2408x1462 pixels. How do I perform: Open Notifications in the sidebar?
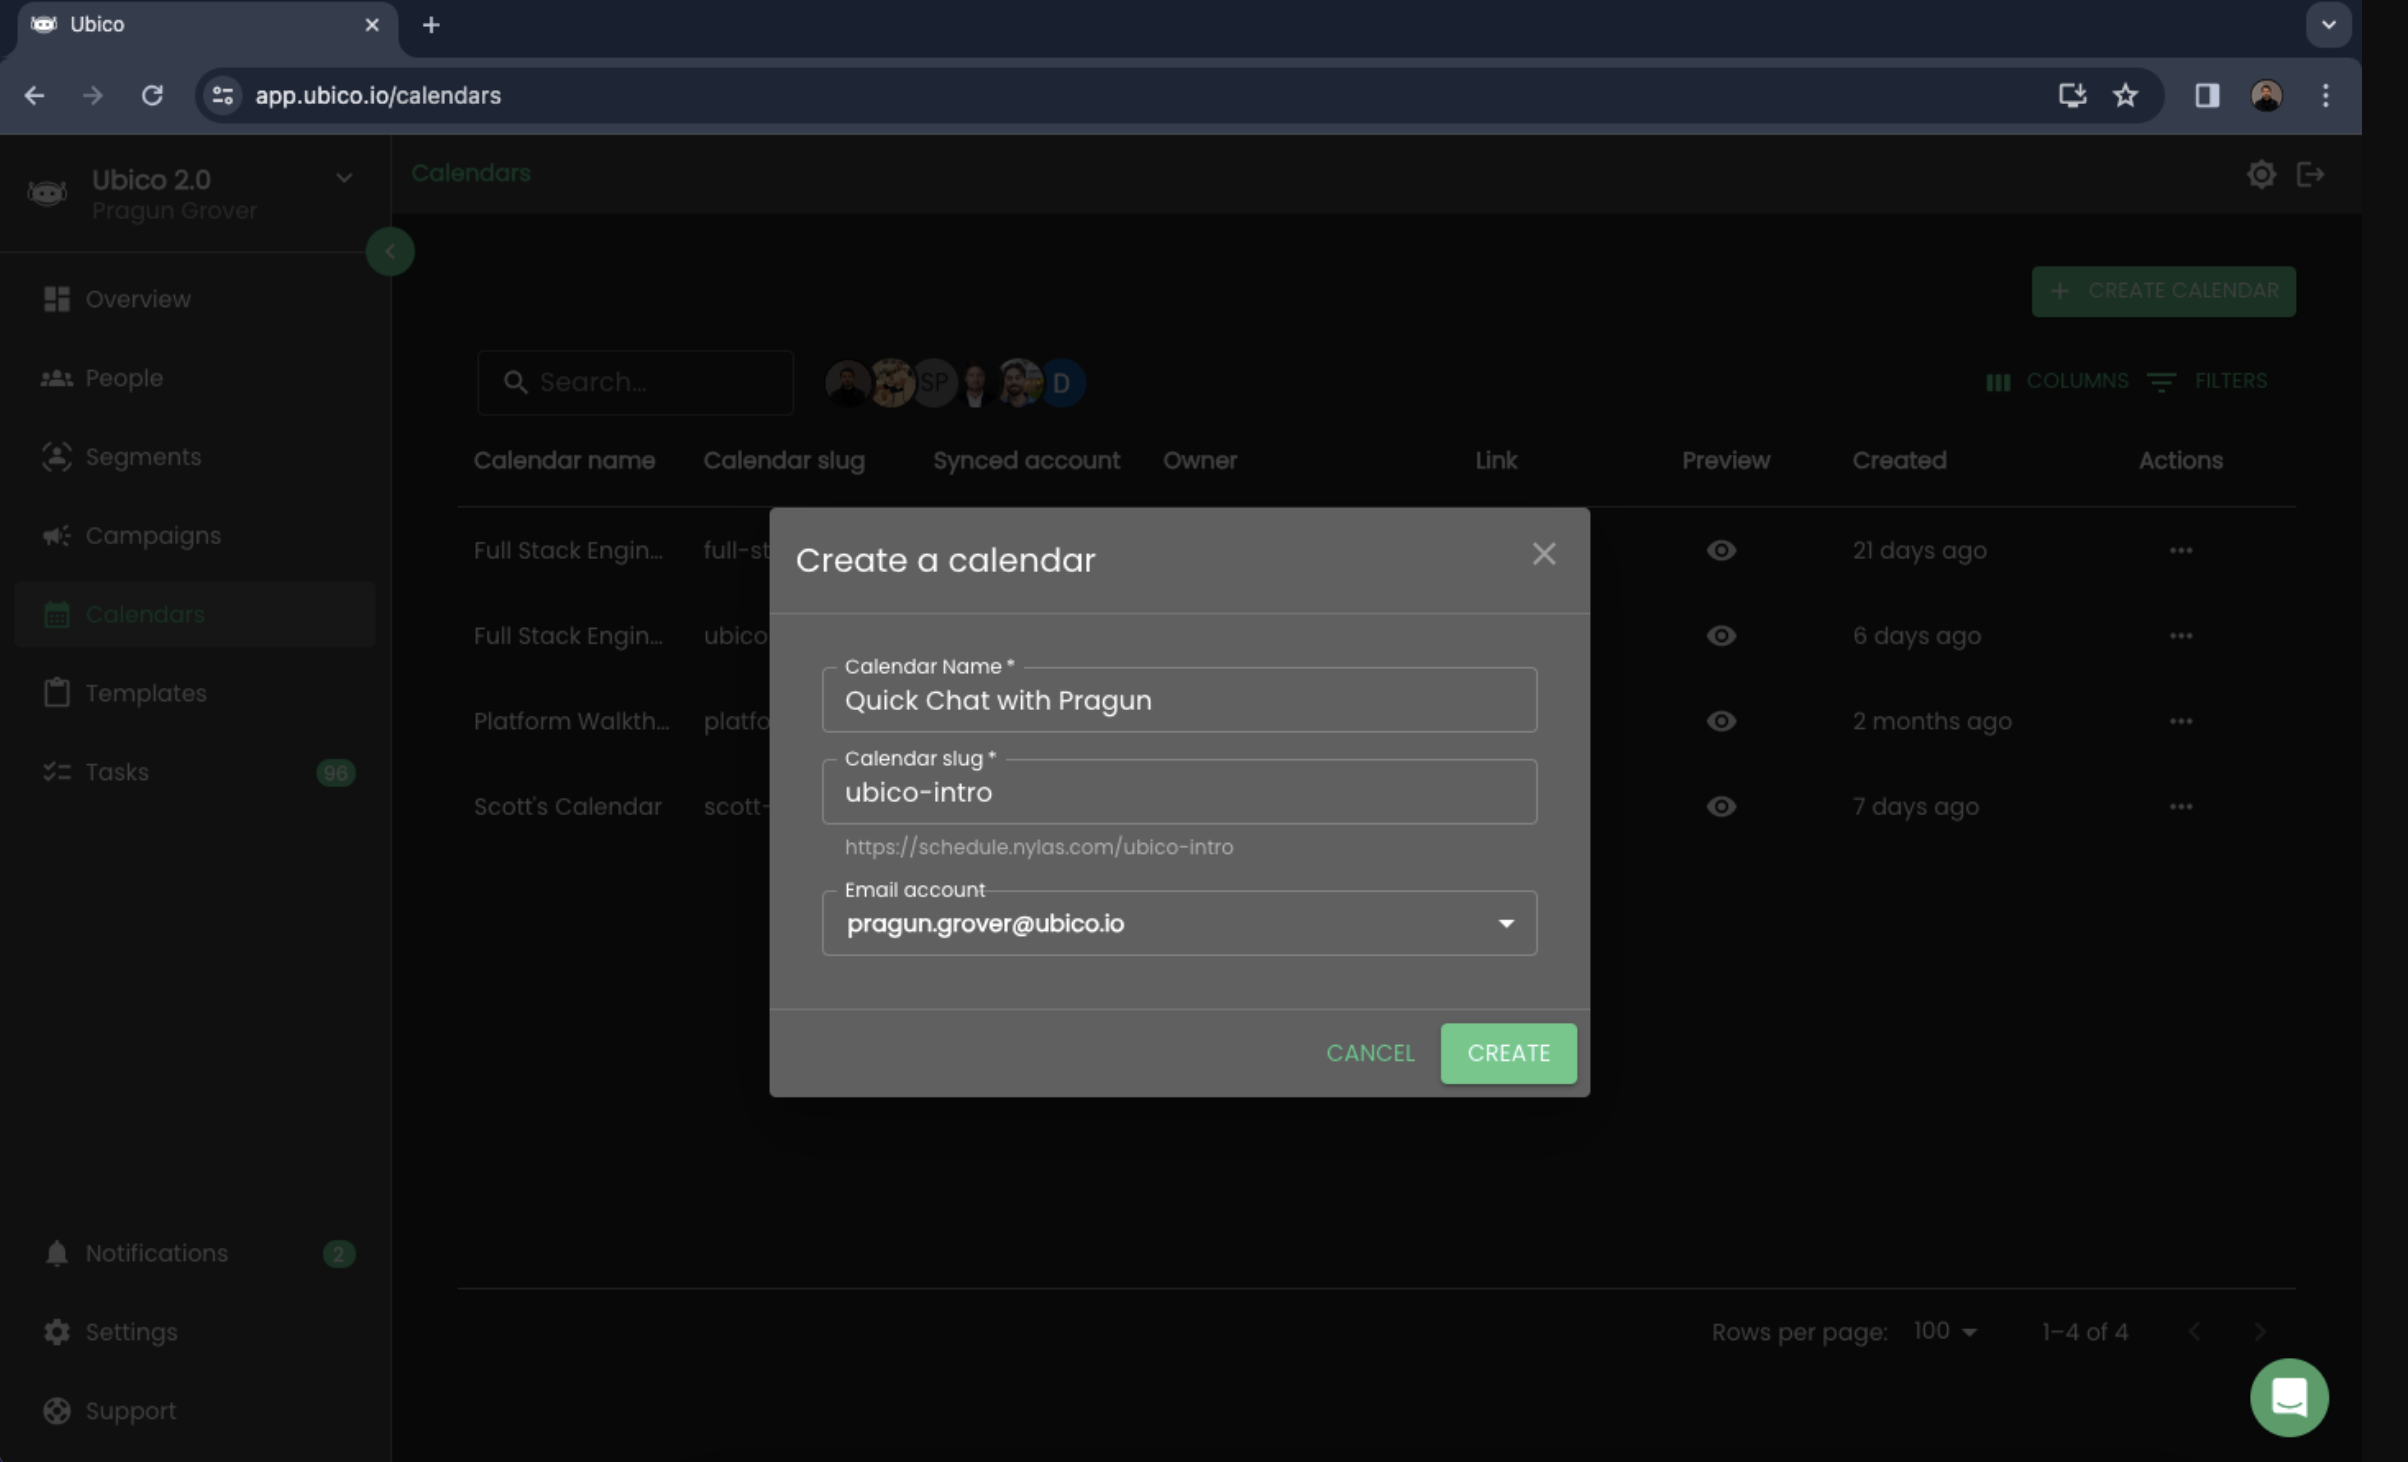pyautogui.click(x=195, y=1253)
